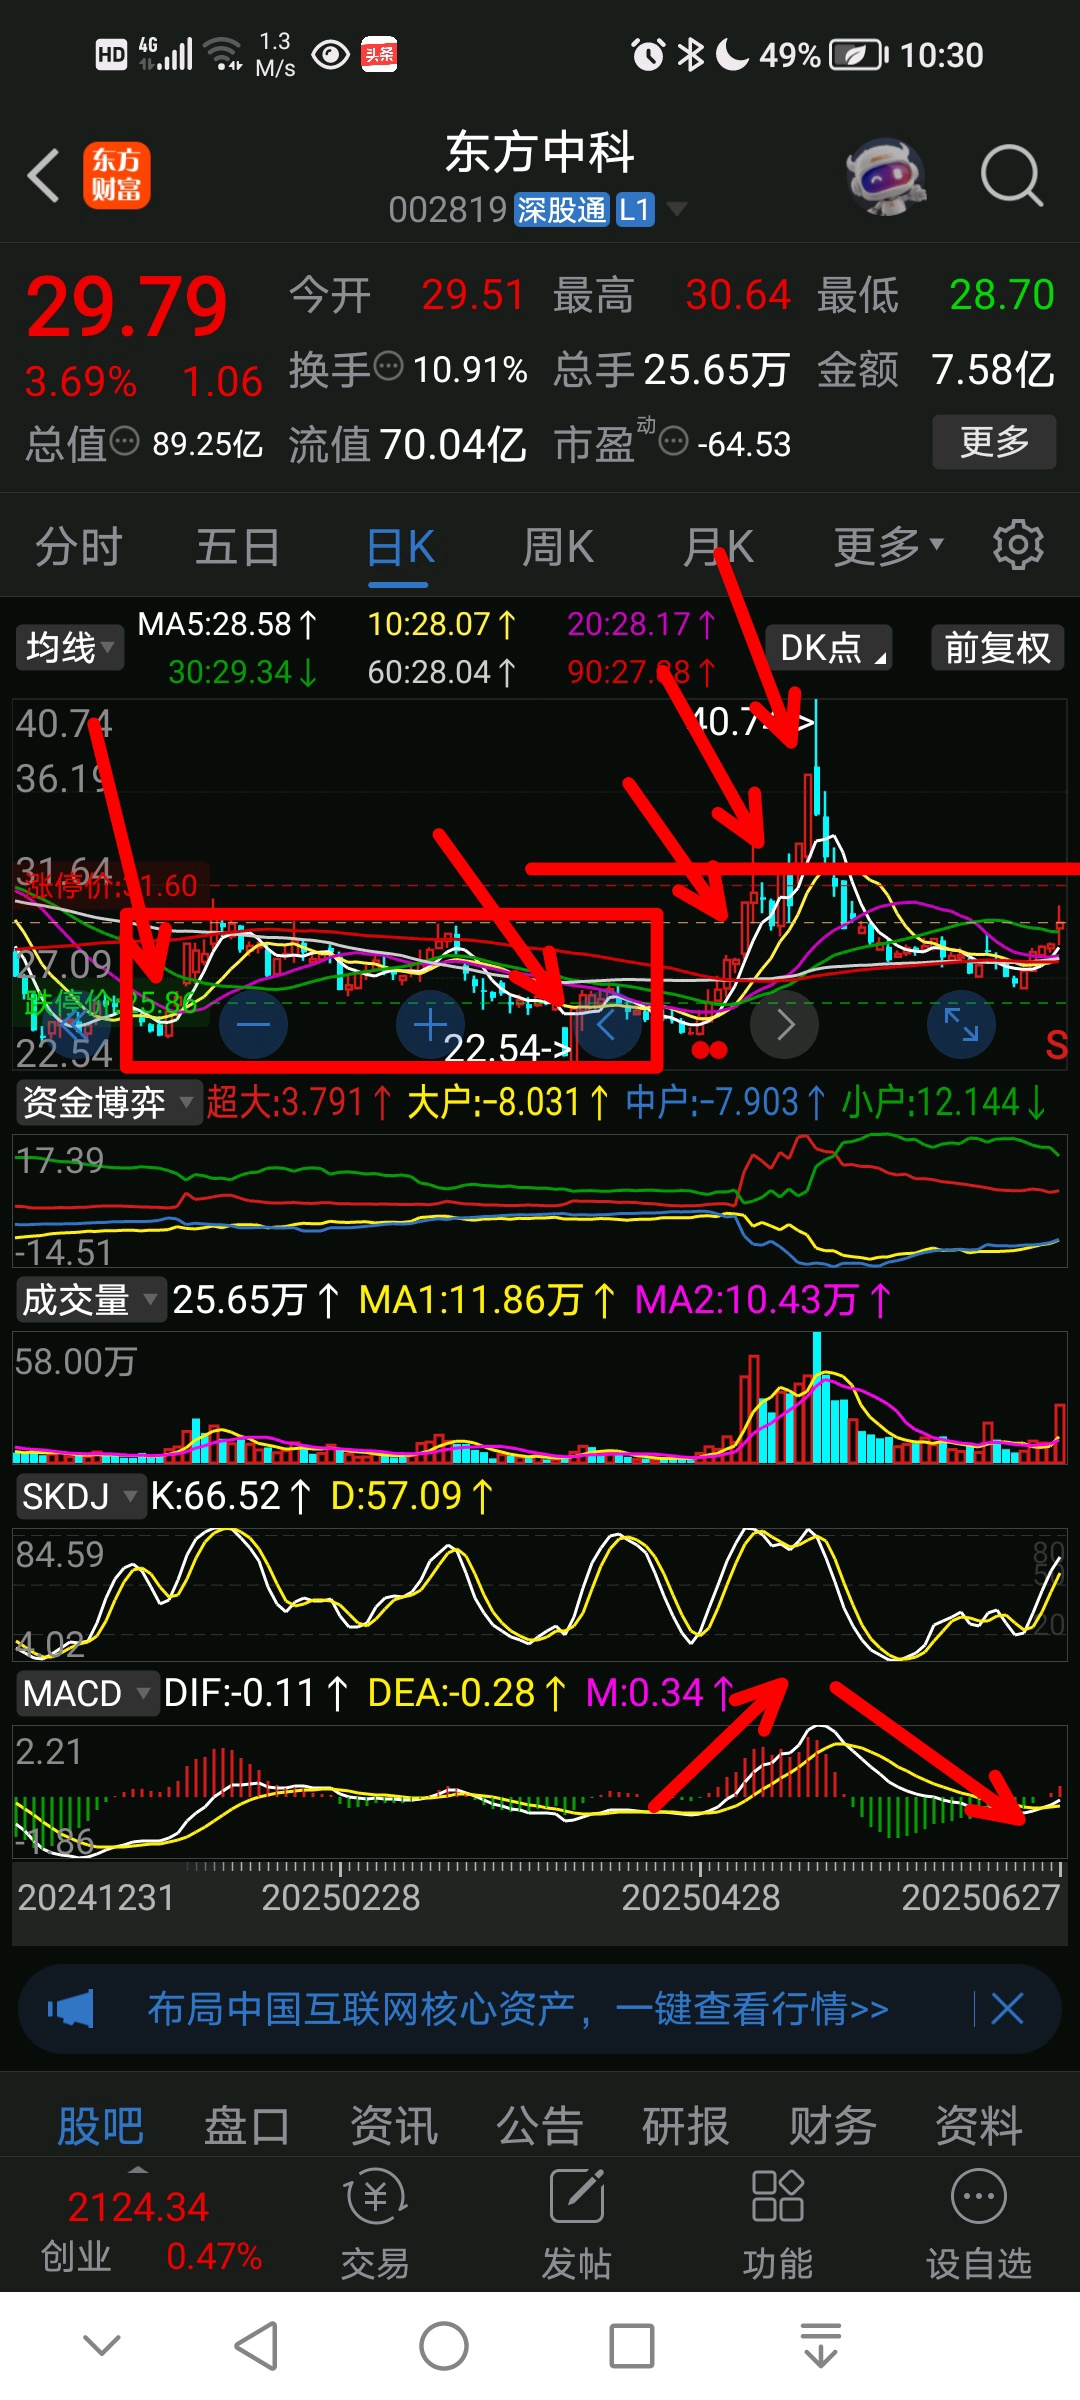Open the DK点 dropdown
The height and width of the screenshot is (2400, 1080).
click(829, 648)
